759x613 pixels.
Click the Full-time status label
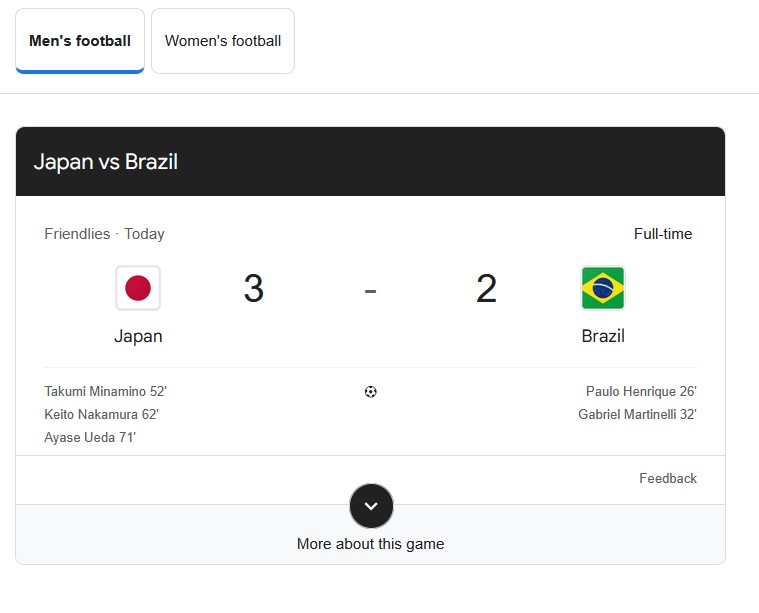click(x=663, y=234)
